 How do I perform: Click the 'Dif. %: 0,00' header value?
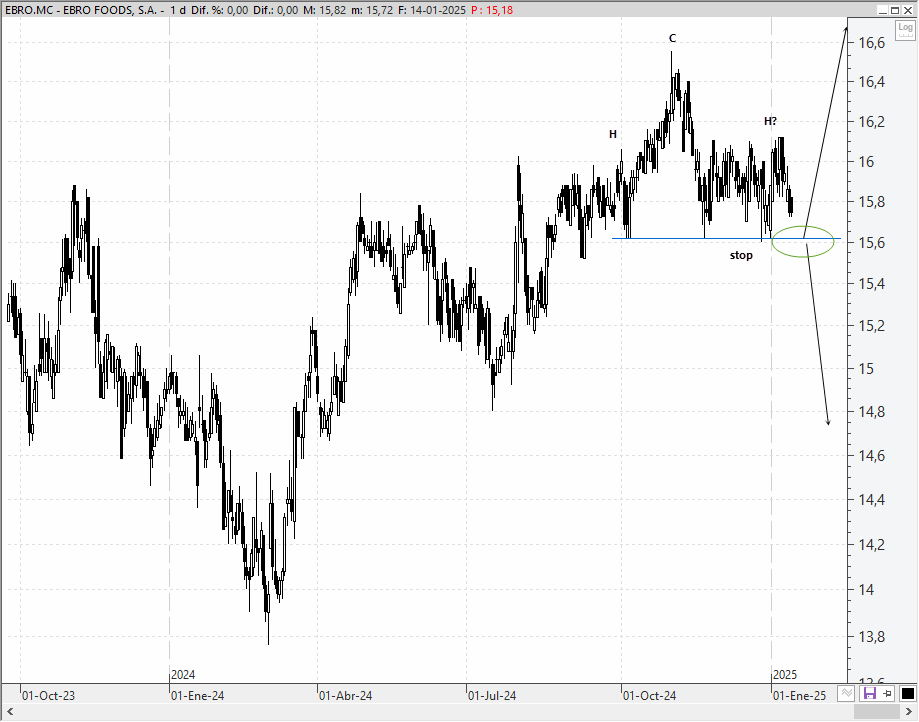[219, 10]
